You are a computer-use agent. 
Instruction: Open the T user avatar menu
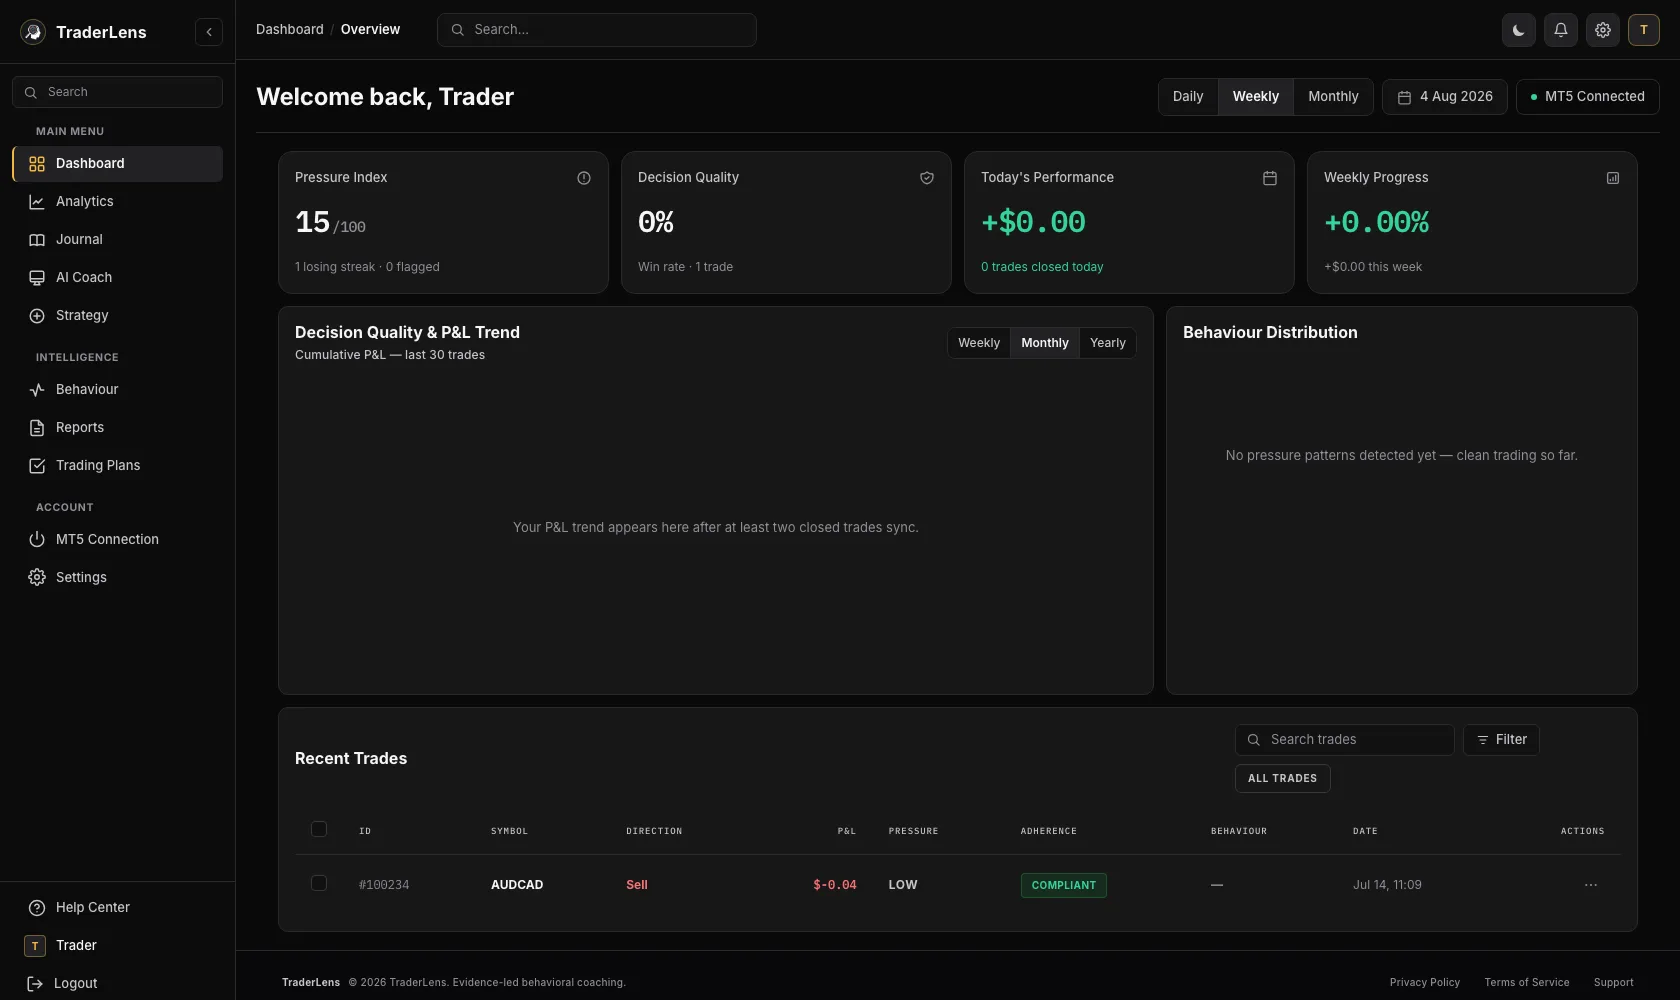[1643, 30]
